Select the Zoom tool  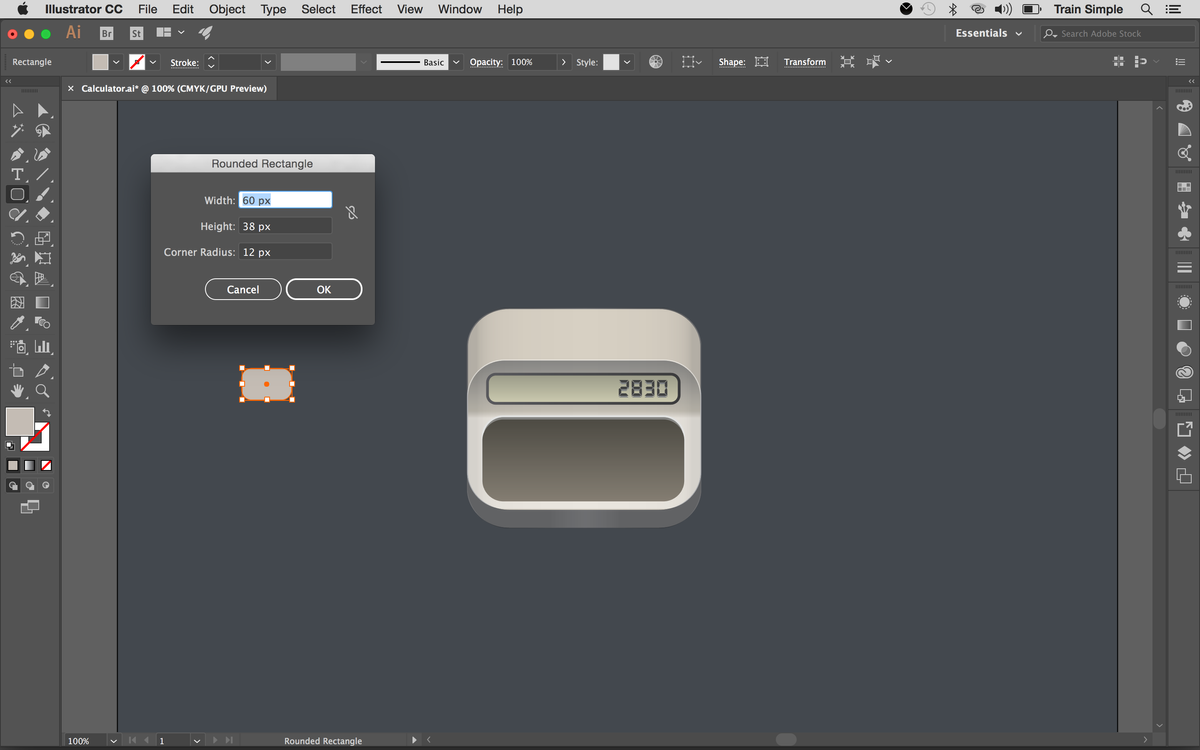tap(42, 391)
